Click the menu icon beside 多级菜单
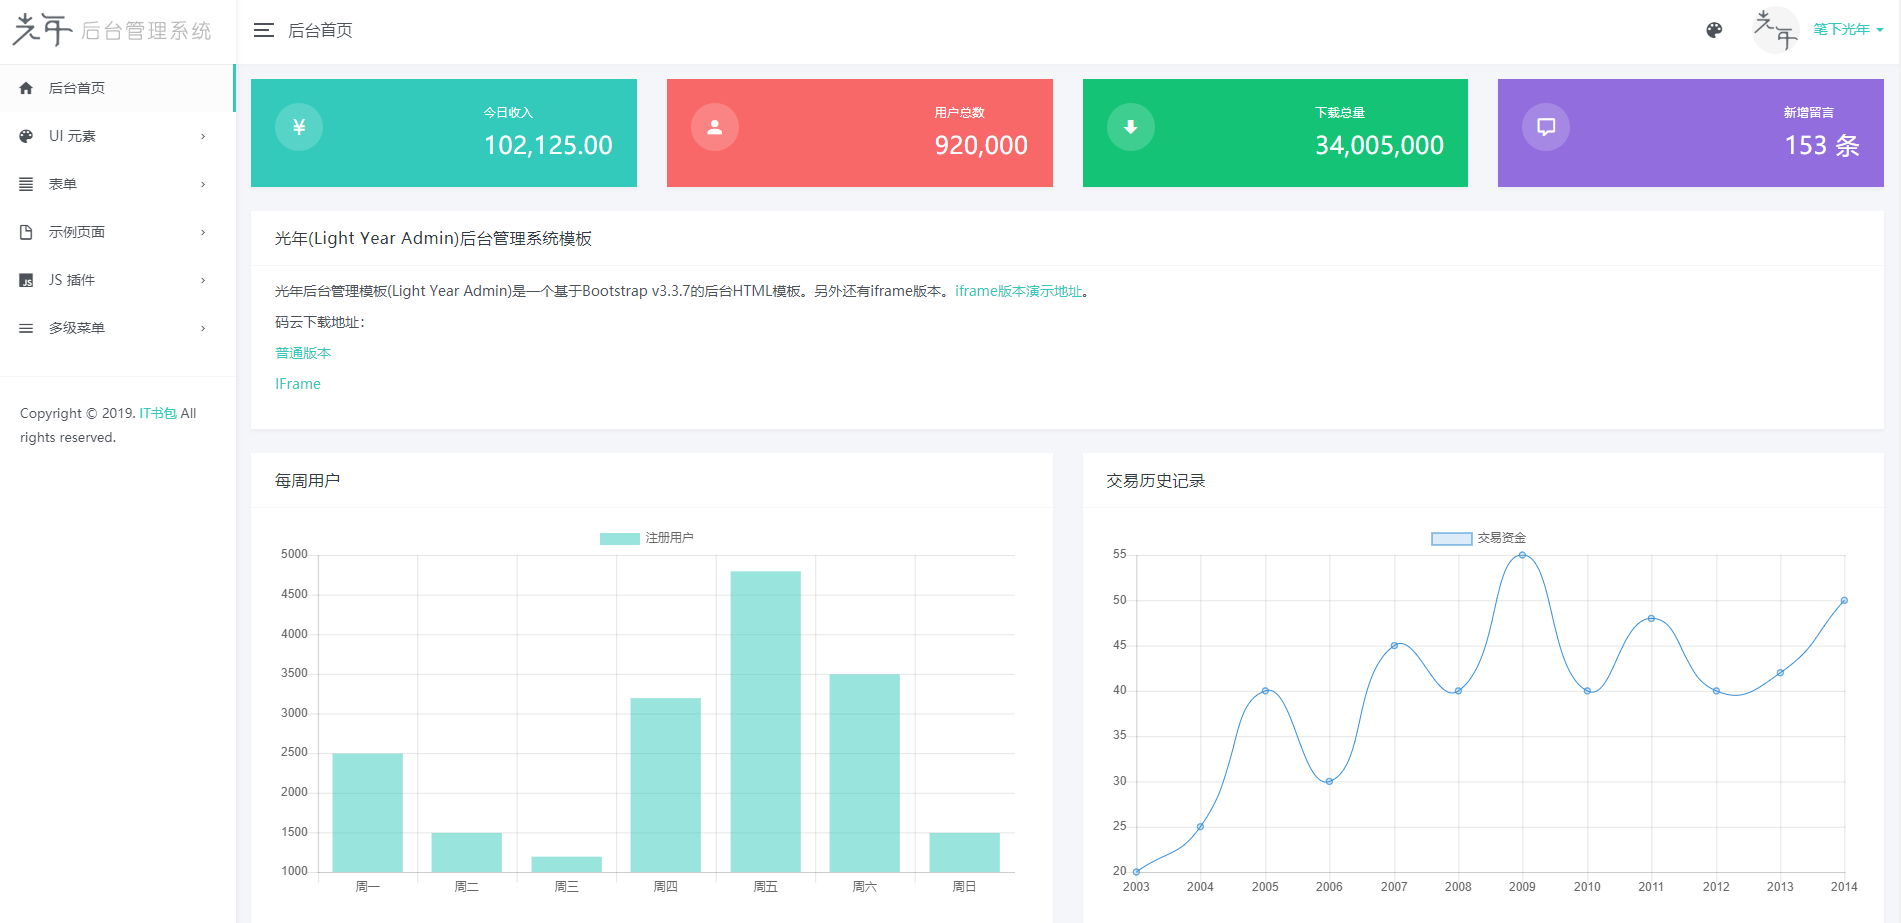The height and width of the screenshot is (923, 1901). point(26,328)
